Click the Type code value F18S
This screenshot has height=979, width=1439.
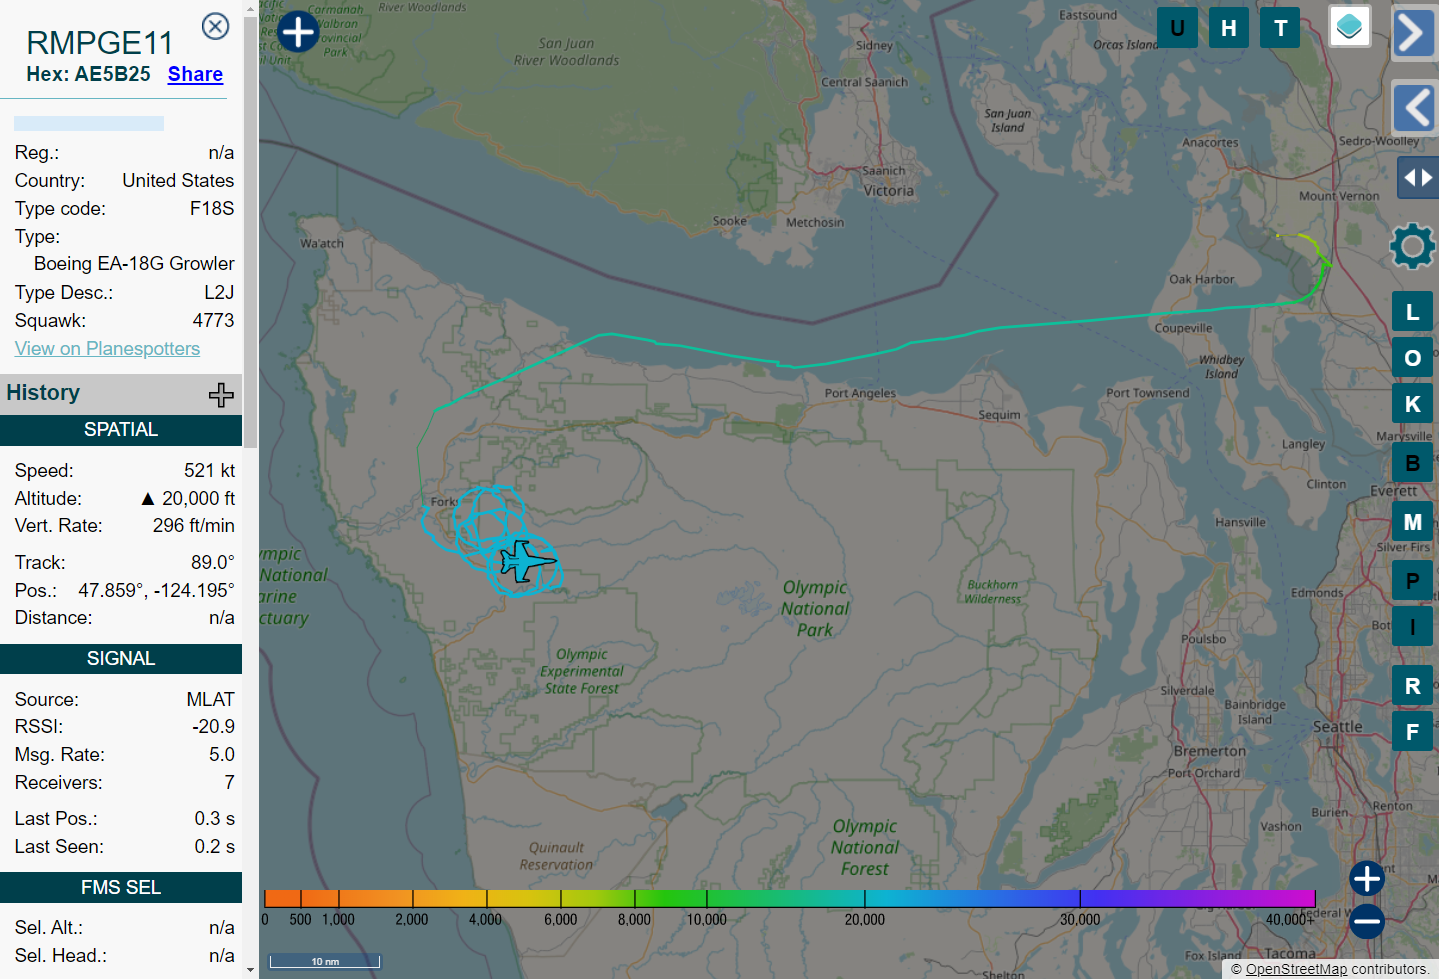(x=212, y=209)
